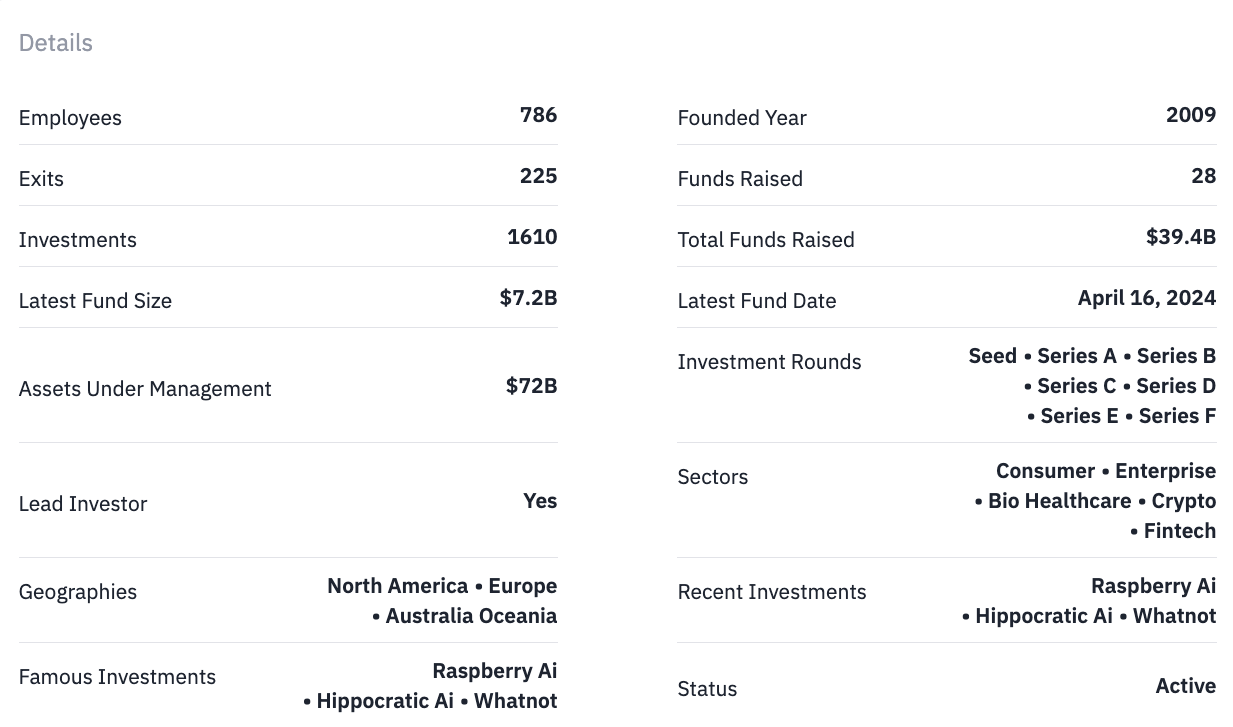Open Whatnot under Famous Investments
Image resolution: width=1233 pixels, height=727 pixels.
click(515, 701)
